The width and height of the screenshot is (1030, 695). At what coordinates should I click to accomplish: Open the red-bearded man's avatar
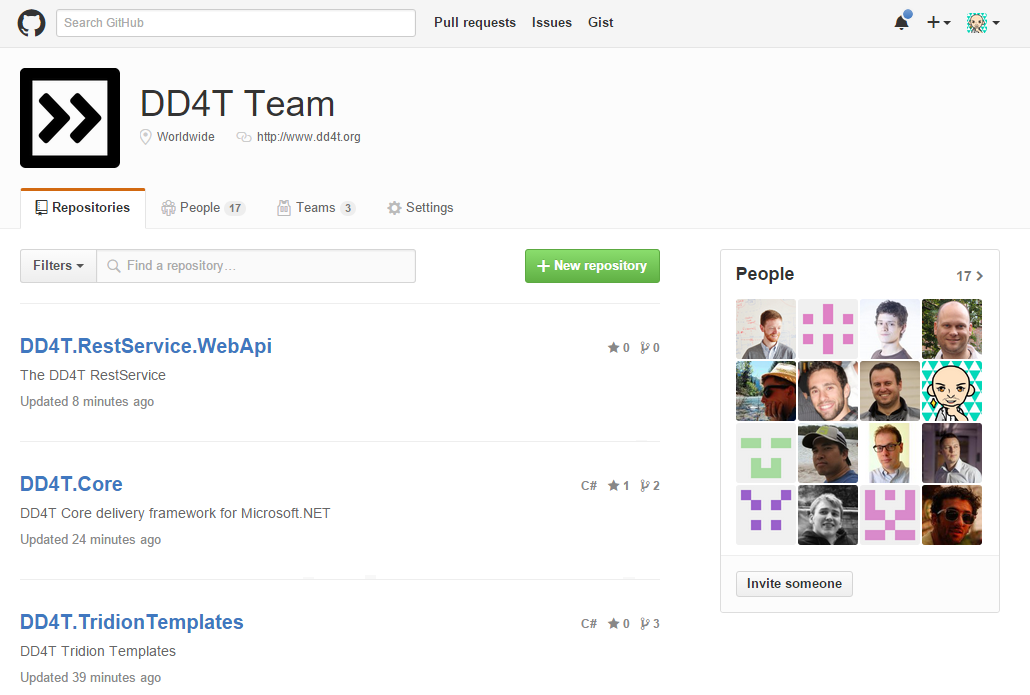(766, 329)
